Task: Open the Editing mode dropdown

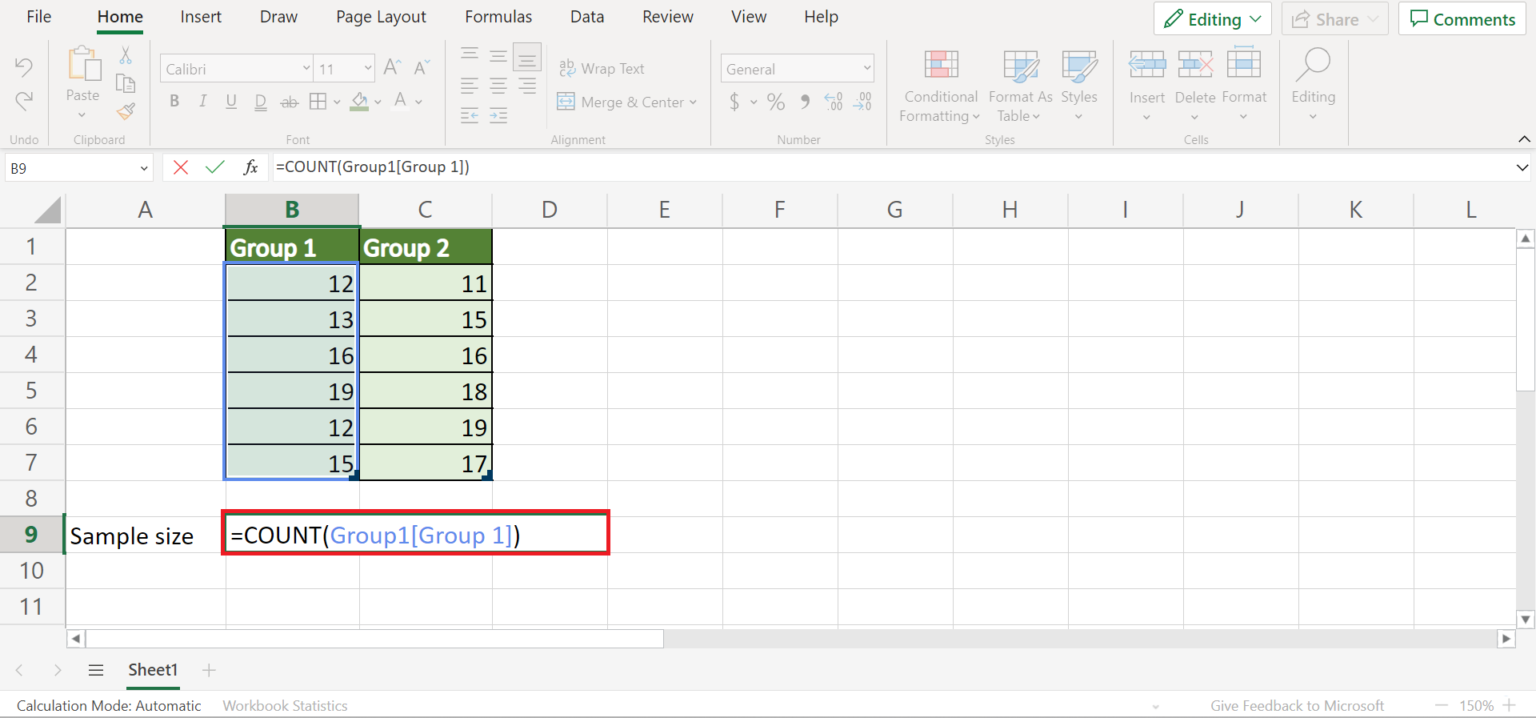Action: point(1212,18)
